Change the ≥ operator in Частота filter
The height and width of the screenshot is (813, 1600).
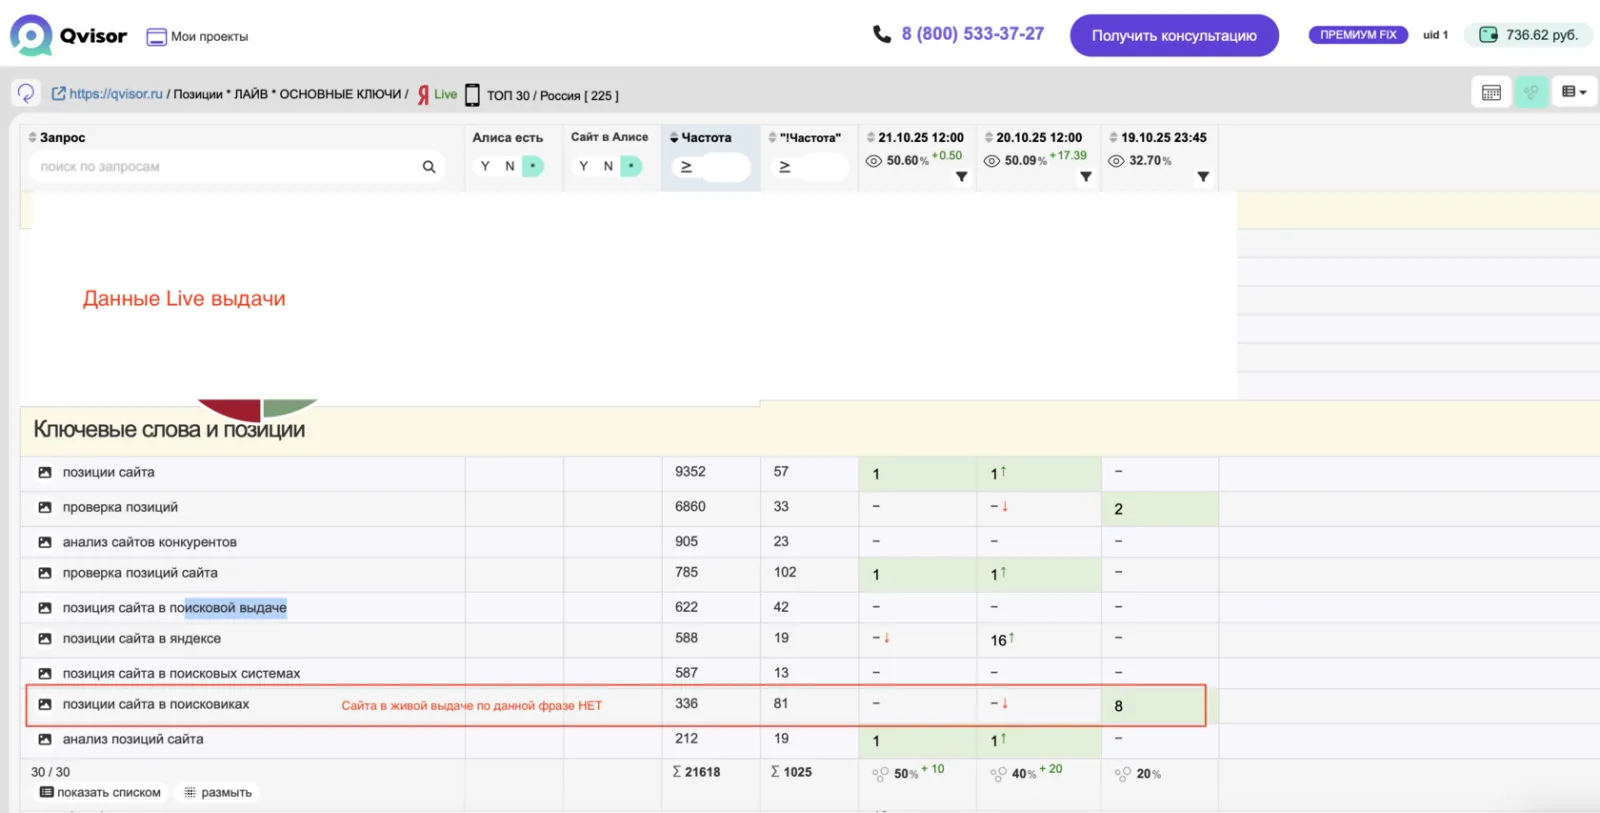[x=686, y=167]
